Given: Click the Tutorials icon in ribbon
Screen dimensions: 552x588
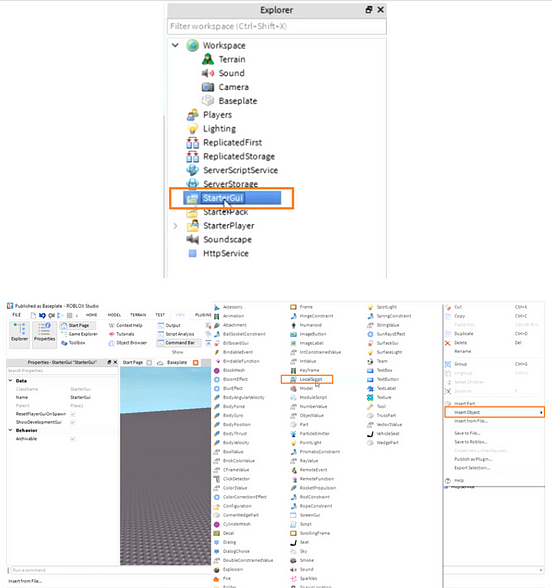Looking at the screenshot, I should [x=111, y=334].
